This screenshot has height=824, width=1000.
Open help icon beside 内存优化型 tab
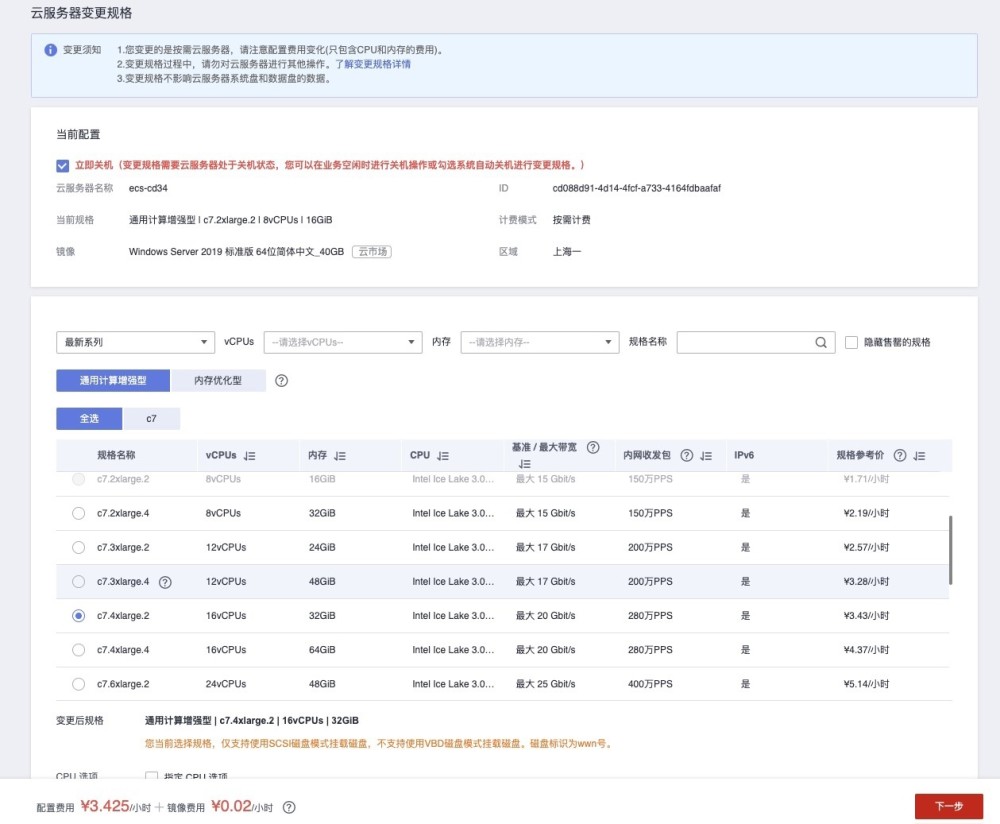click(x=281, y=381)
